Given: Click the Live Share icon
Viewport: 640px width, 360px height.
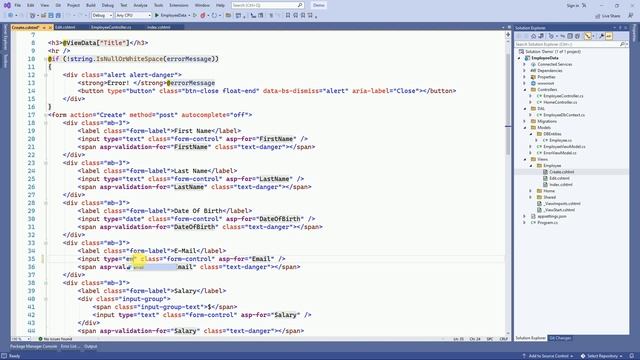Looking at the screenshot, I should pos(598,16).
